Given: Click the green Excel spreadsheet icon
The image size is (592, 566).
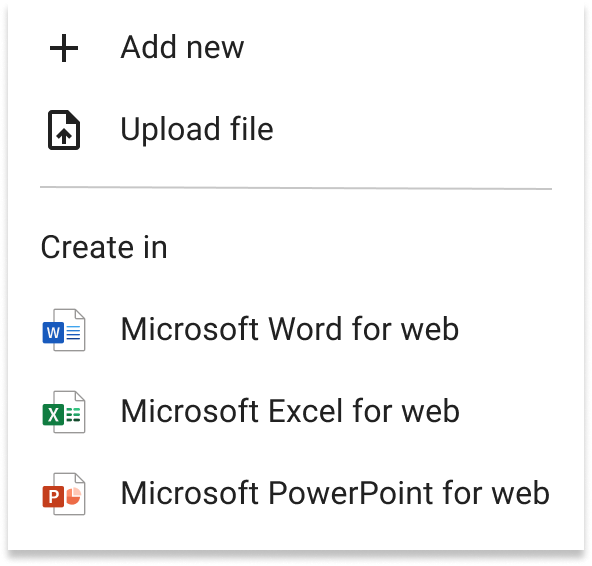Looking at the screenshot, I should click(x=64, y=412).
